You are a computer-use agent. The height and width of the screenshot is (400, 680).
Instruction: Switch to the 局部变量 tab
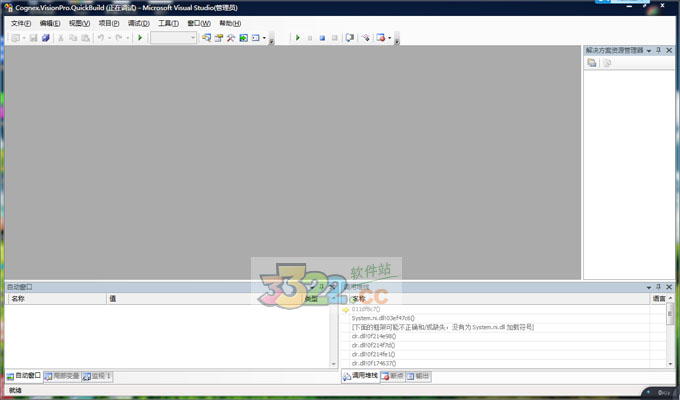62,376
